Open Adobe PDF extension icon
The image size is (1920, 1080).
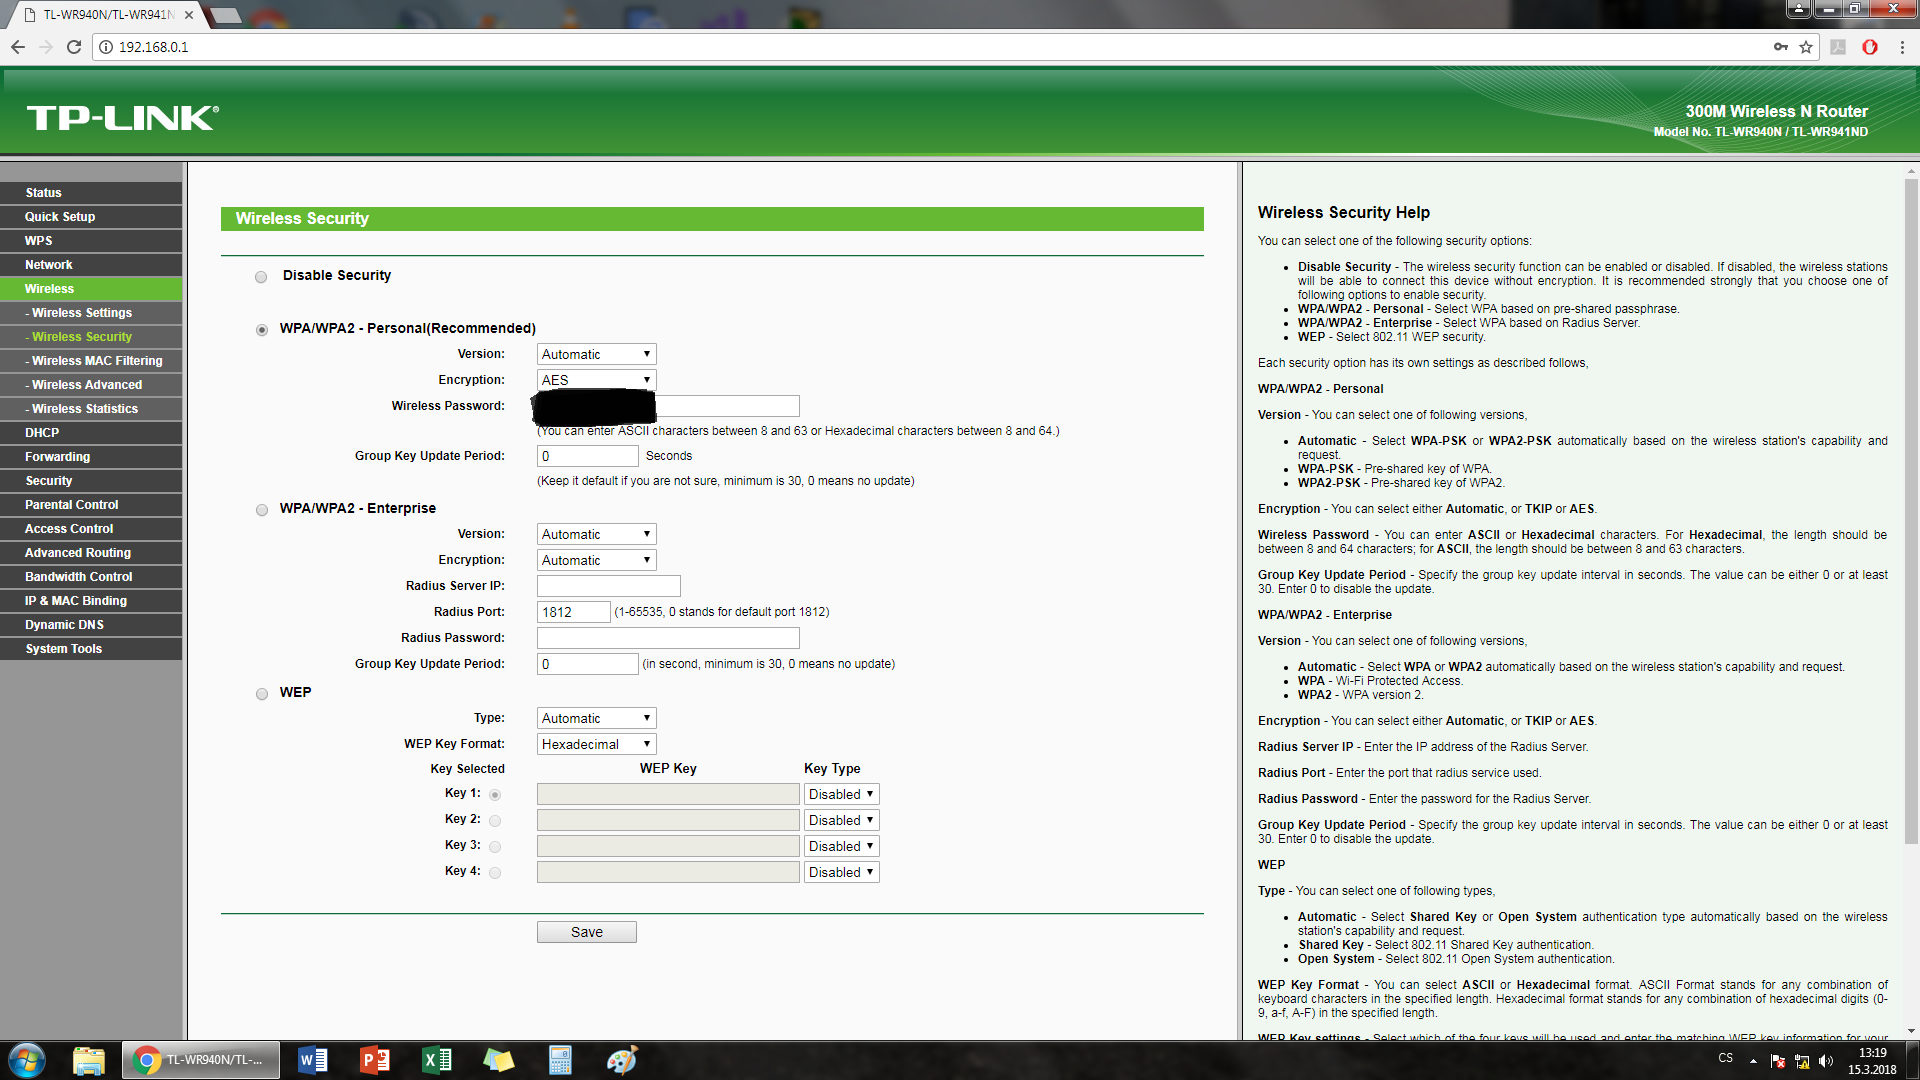tap(1838, 47)
